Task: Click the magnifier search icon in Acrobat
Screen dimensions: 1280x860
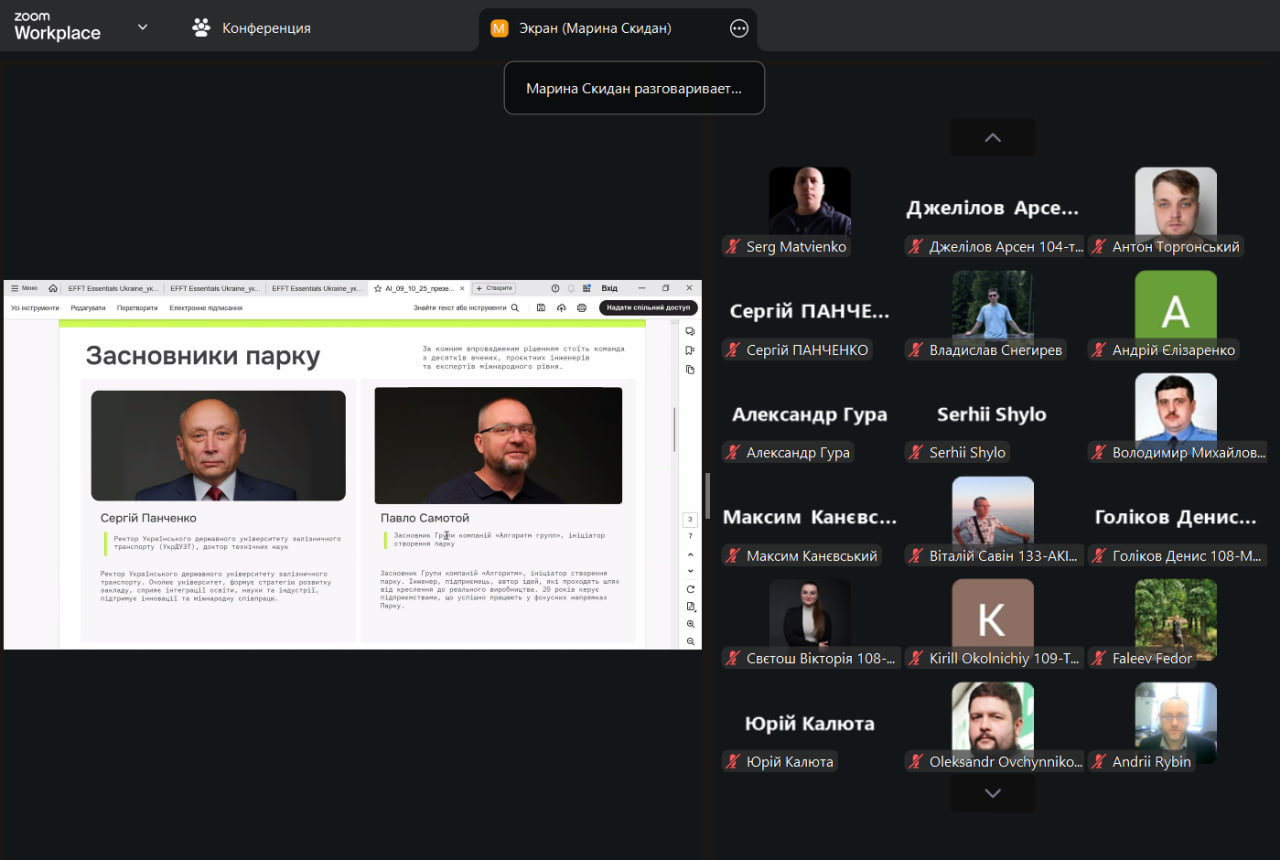Action: (515, 308)
